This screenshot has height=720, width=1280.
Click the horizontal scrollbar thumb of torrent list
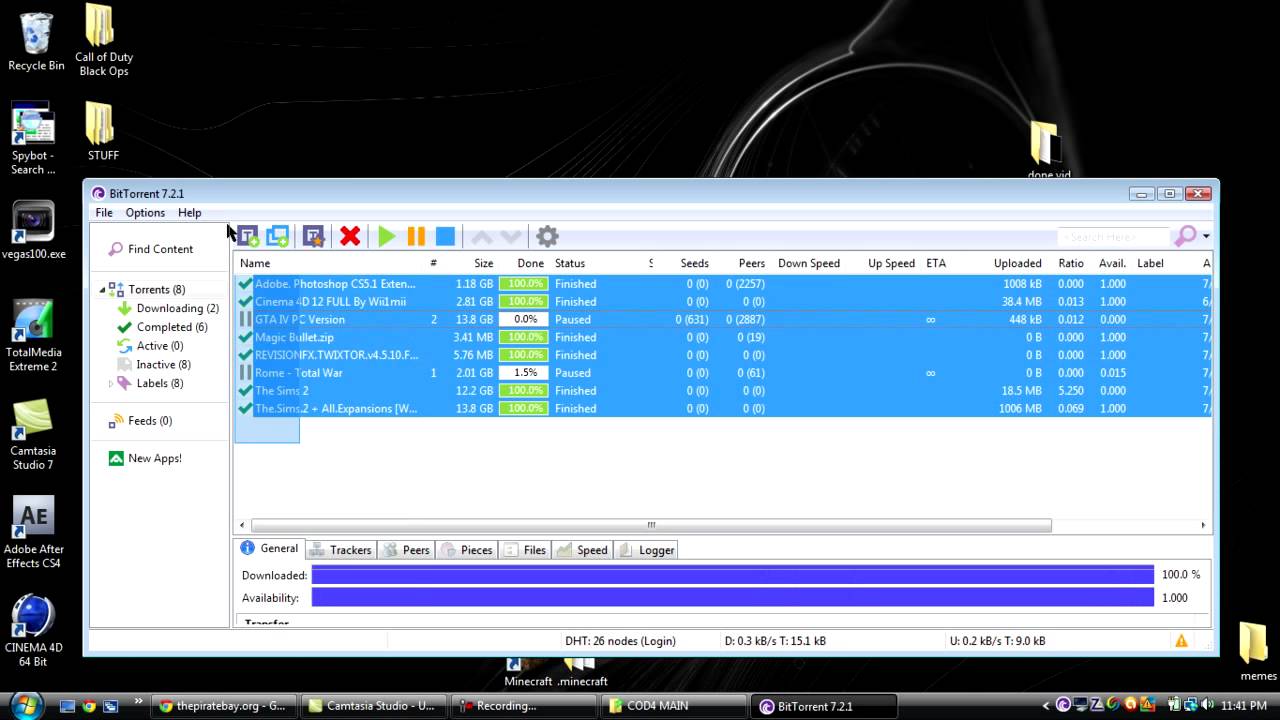(651, 525)
